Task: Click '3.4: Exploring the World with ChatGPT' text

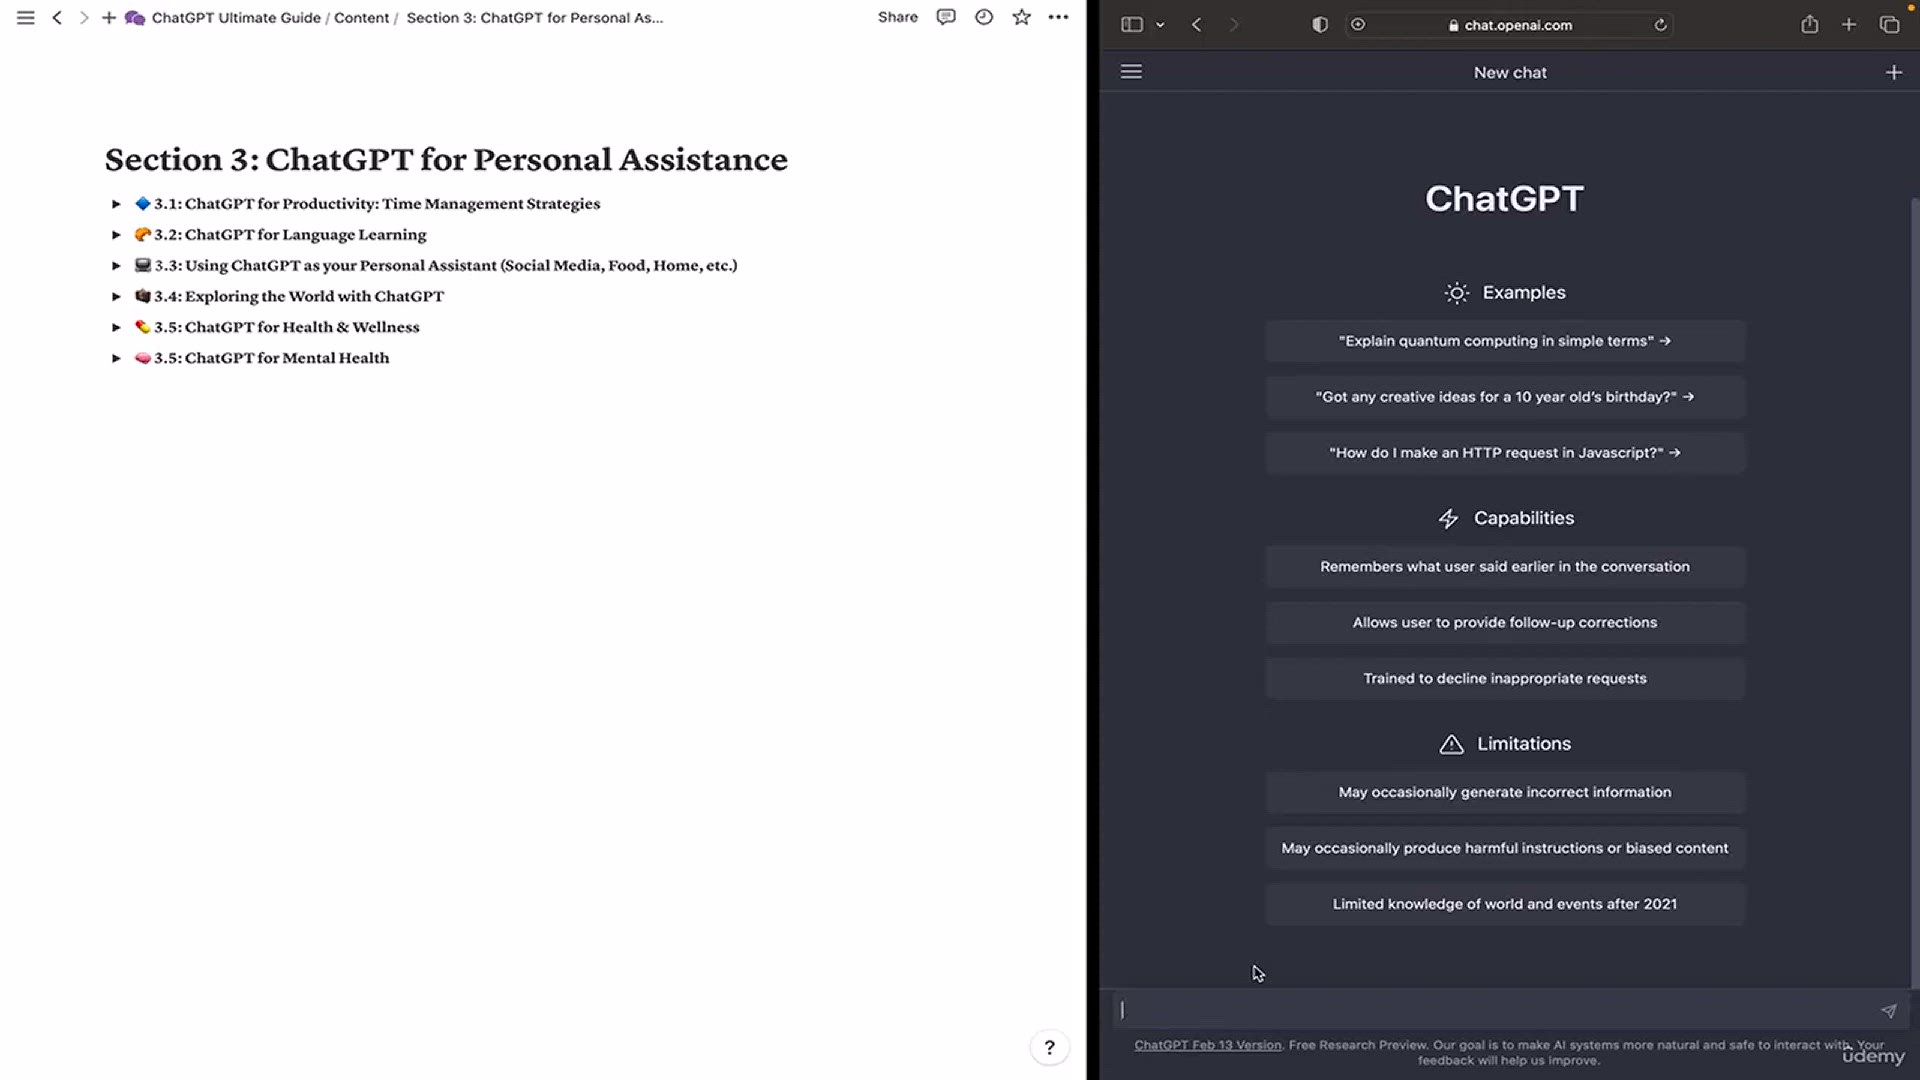Action: click(x=299, y=296)
